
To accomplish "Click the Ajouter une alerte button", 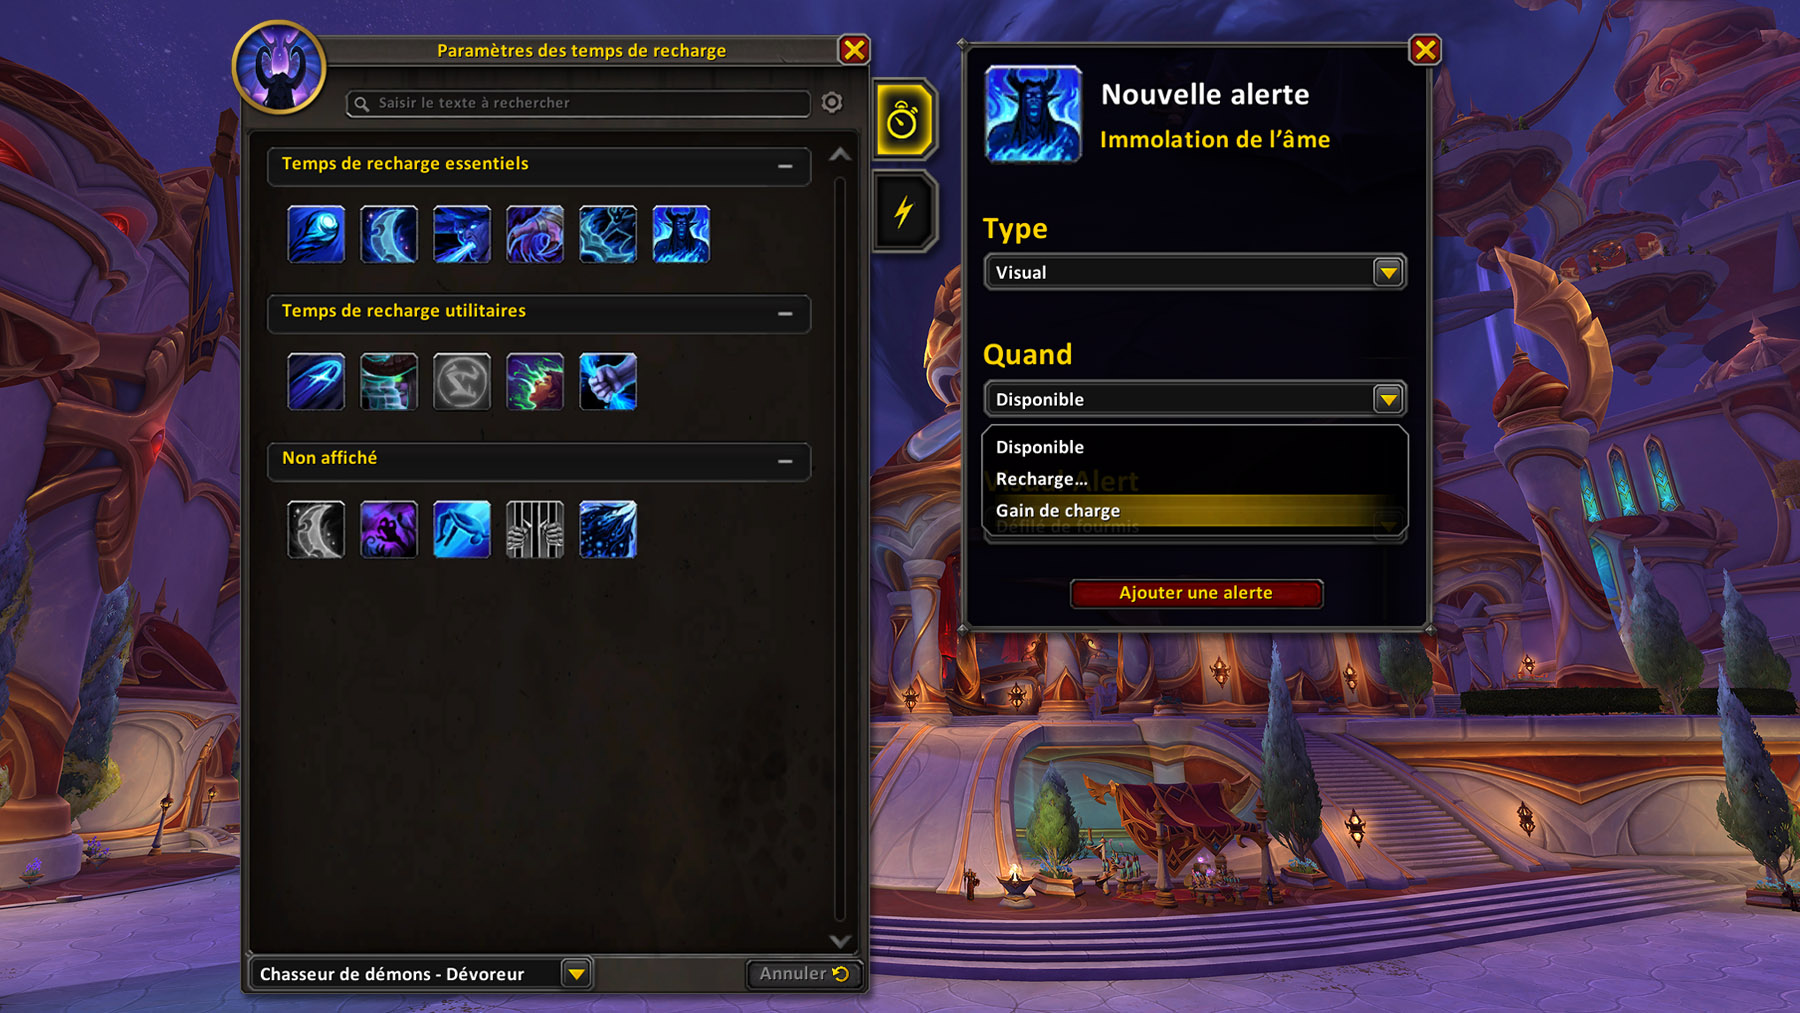I will pos(1196,593).
